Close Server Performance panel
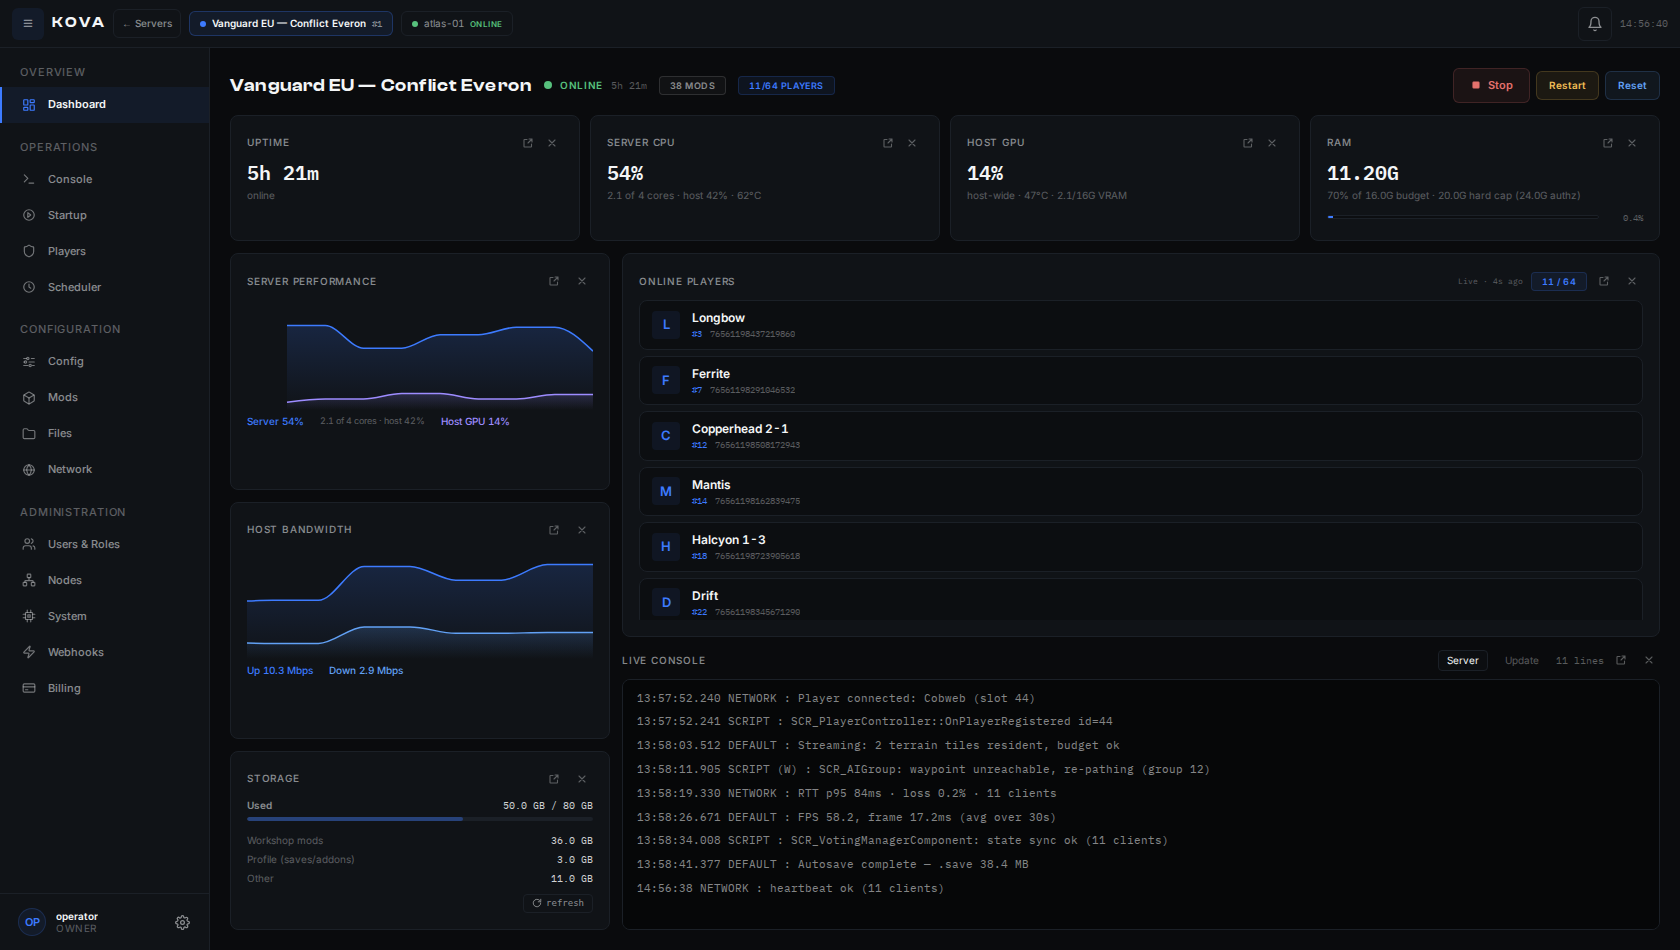The width and height of the screenshot is (1680, 950). click(582, 281)
